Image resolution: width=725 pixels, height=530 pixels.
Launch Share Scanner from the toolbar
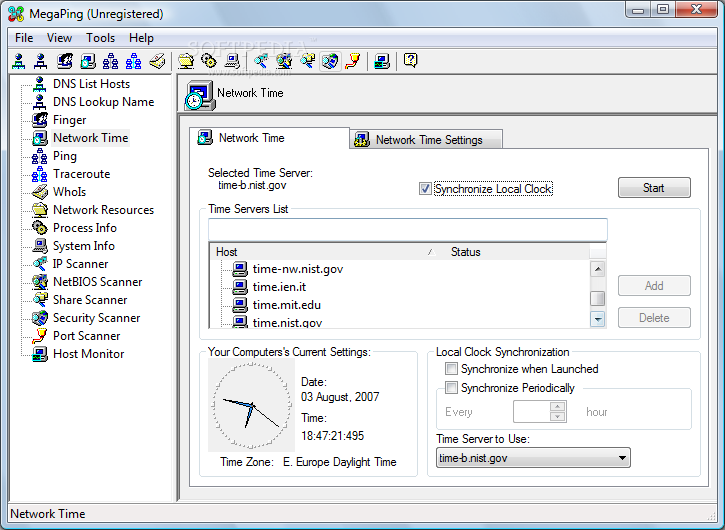[x=307, y=61]
